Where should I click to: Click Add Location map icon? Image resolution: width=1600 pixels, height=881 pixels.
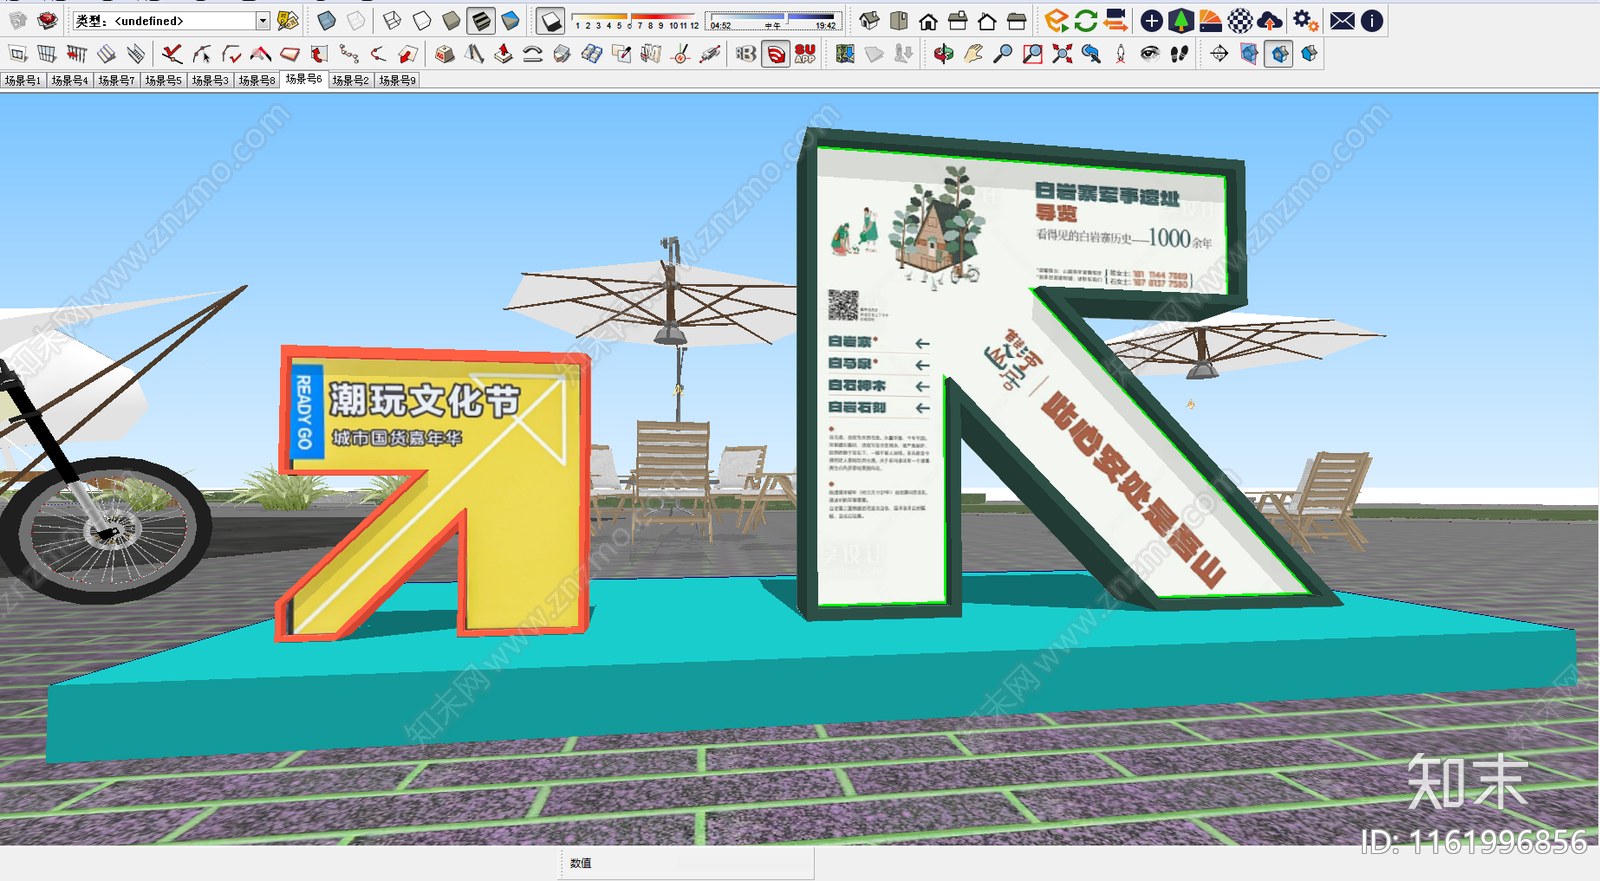click(x=845, y=54)
